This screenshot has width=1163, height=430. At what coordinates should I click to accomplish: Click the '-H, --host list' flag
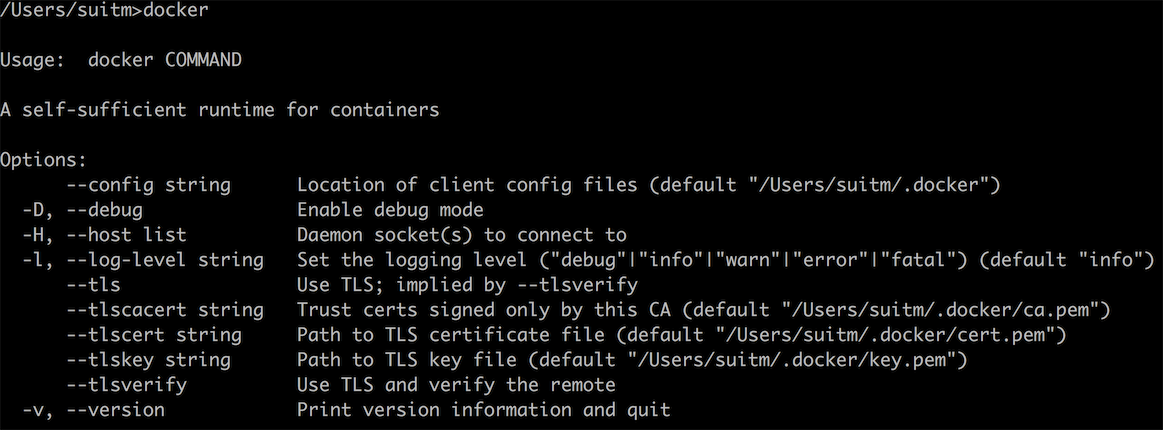click(x=105, y=235)
